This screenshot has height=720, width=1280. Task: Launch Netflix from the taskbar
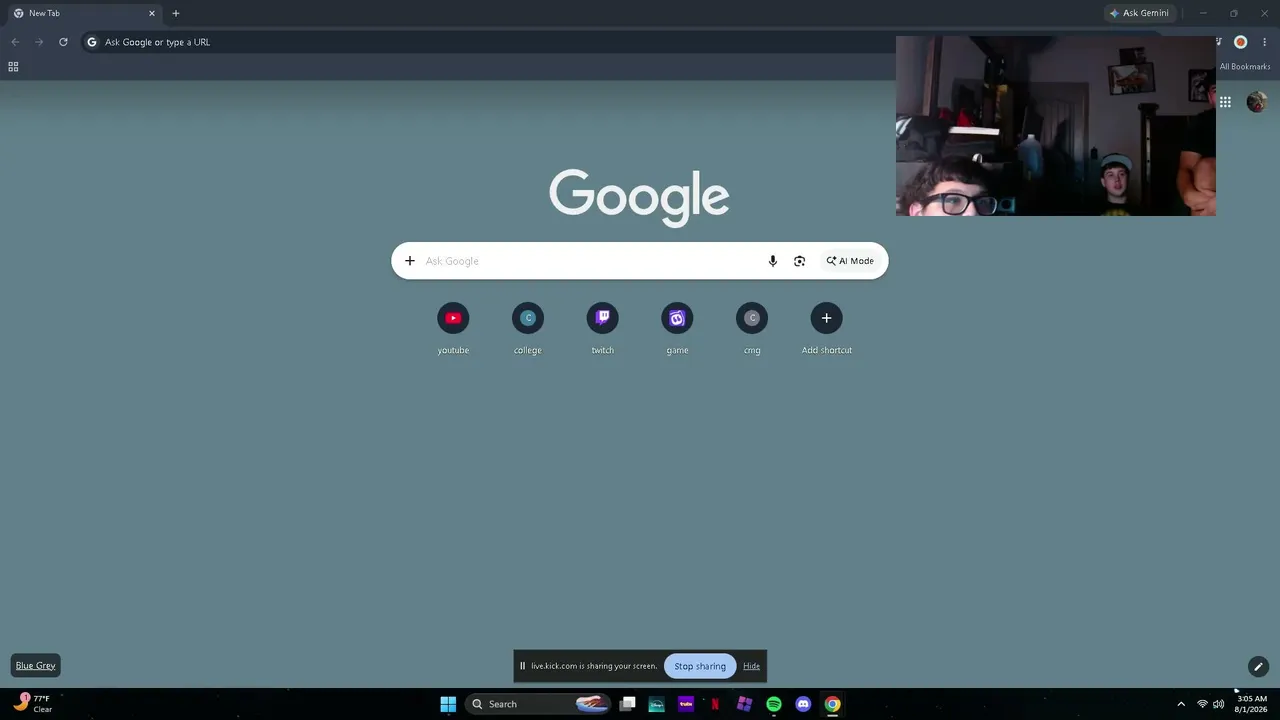pyautogui.click(x=715, y=704)
